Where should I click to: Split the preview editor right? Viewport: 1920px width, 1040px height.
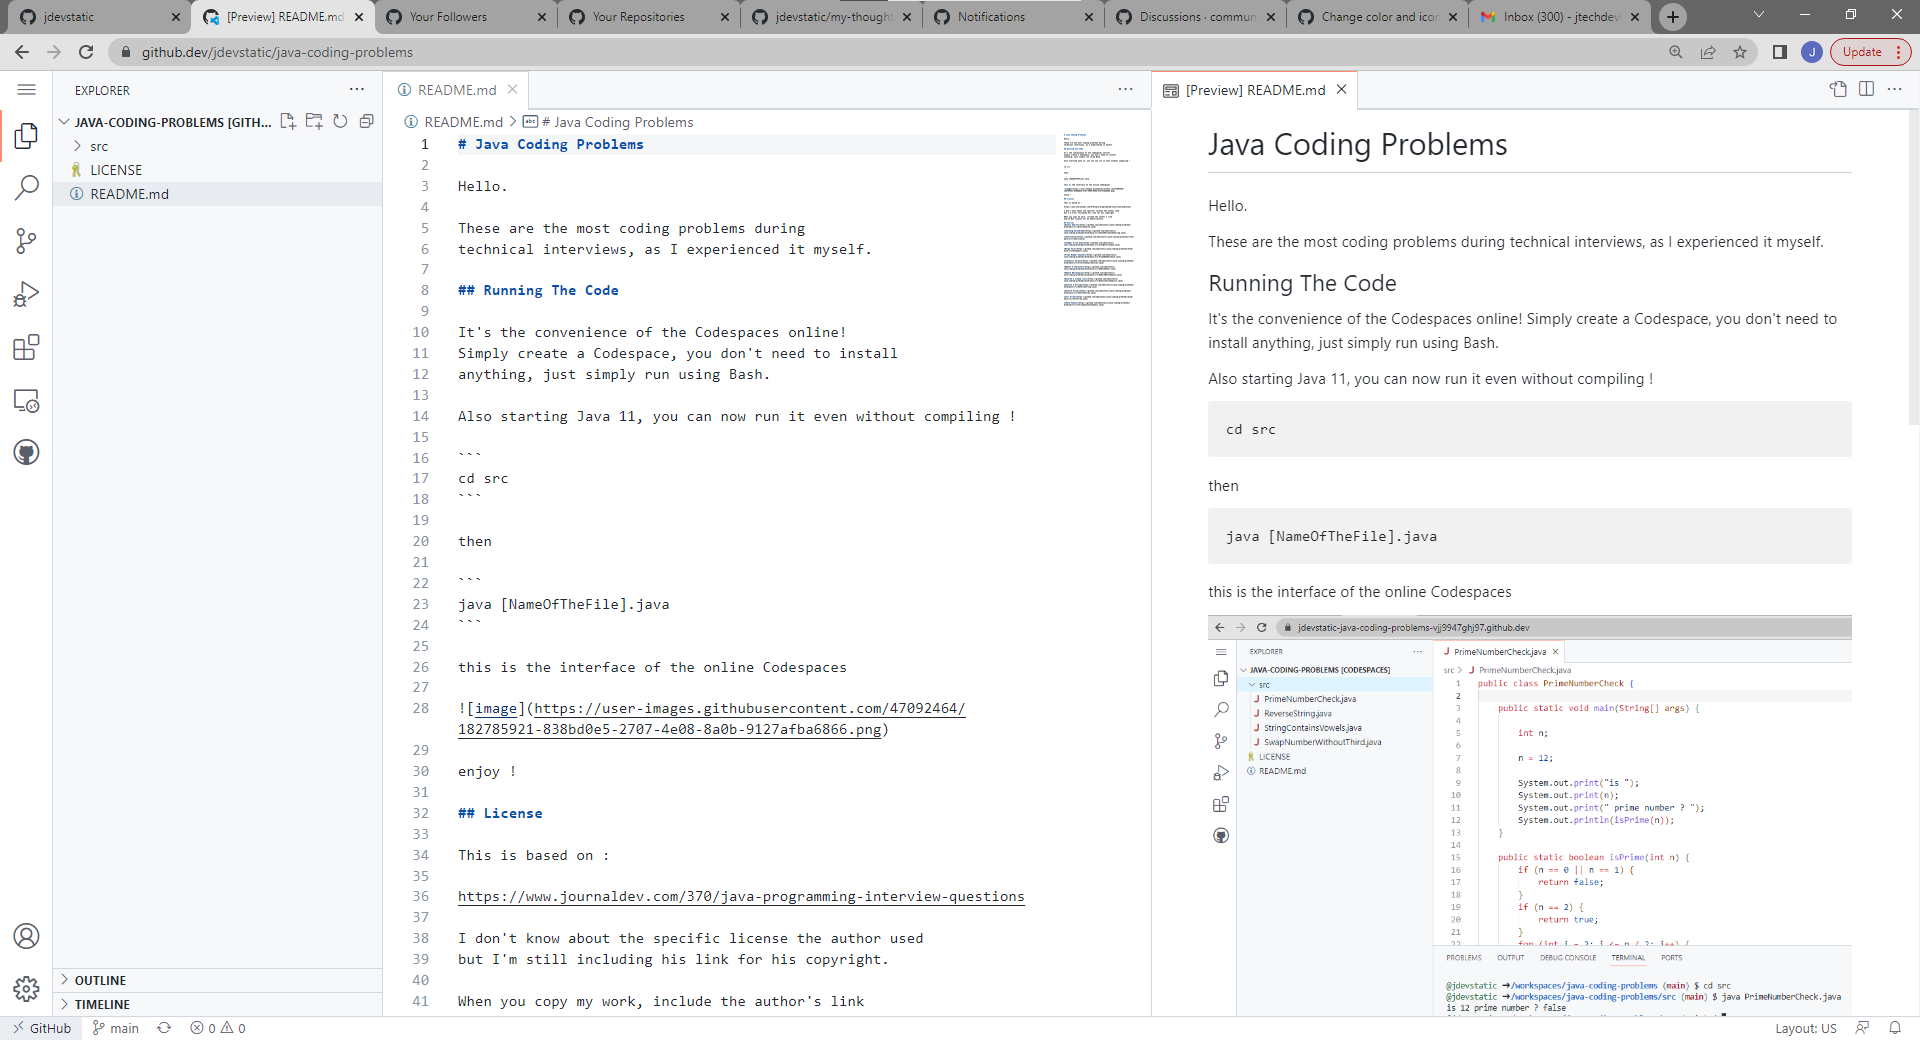click(1866, 89)
